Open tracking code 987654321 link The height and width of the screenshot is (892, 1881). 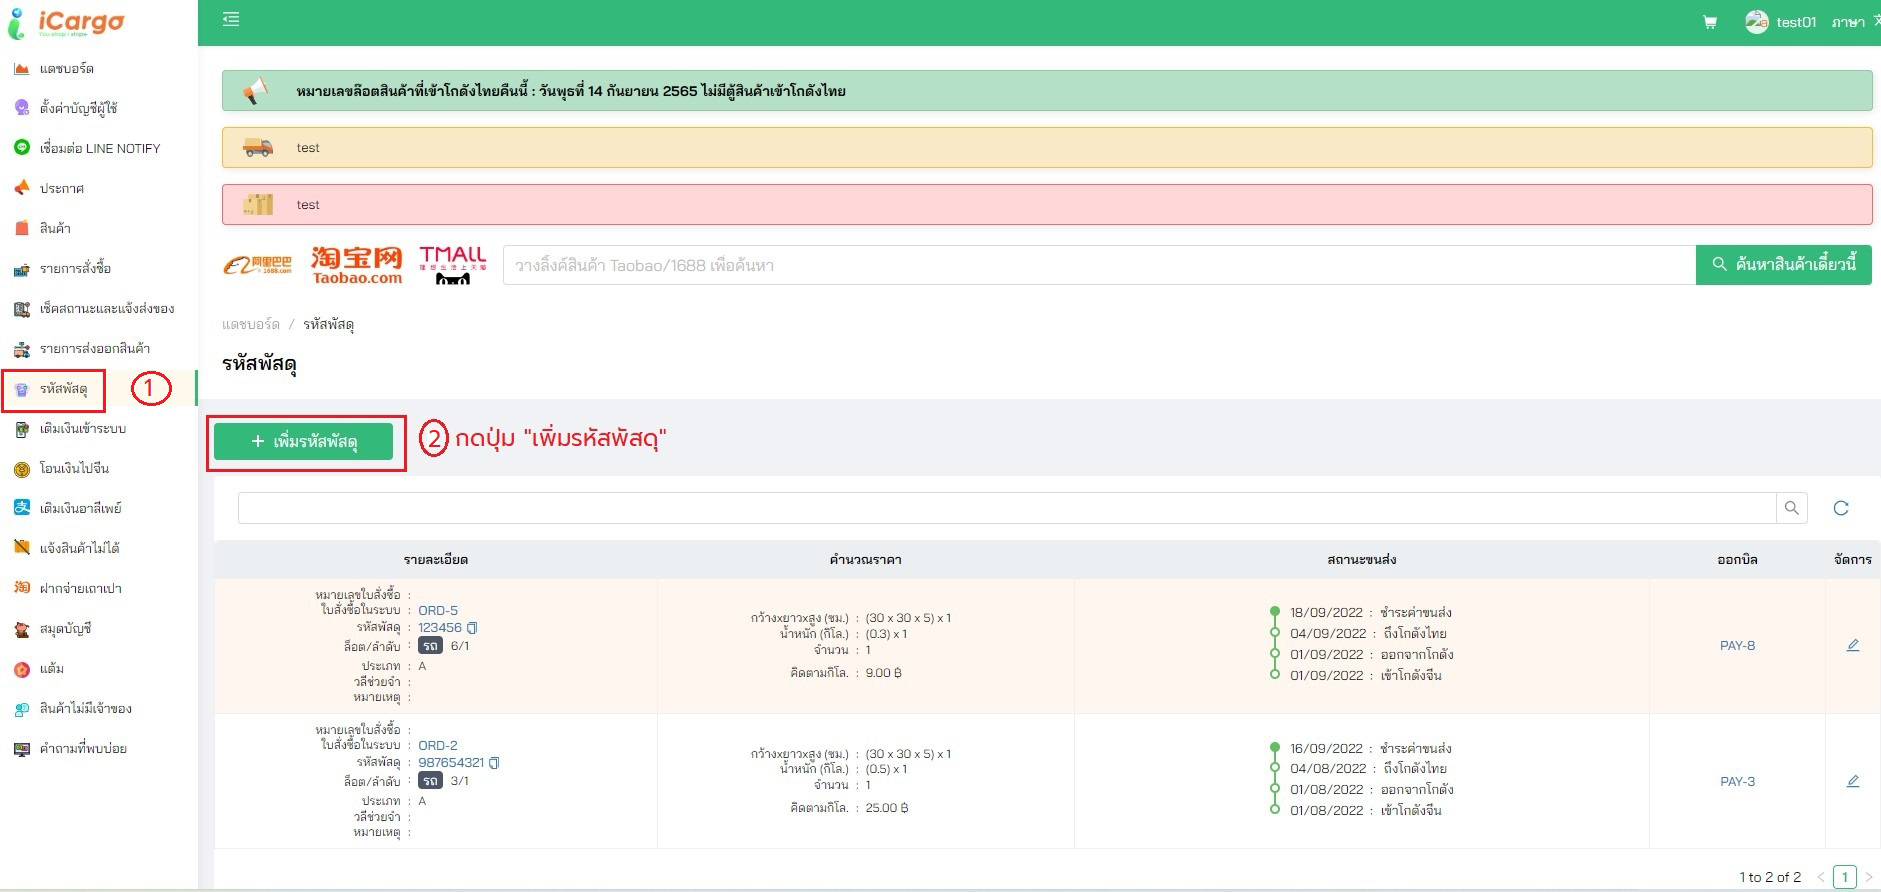pos(451,762)
